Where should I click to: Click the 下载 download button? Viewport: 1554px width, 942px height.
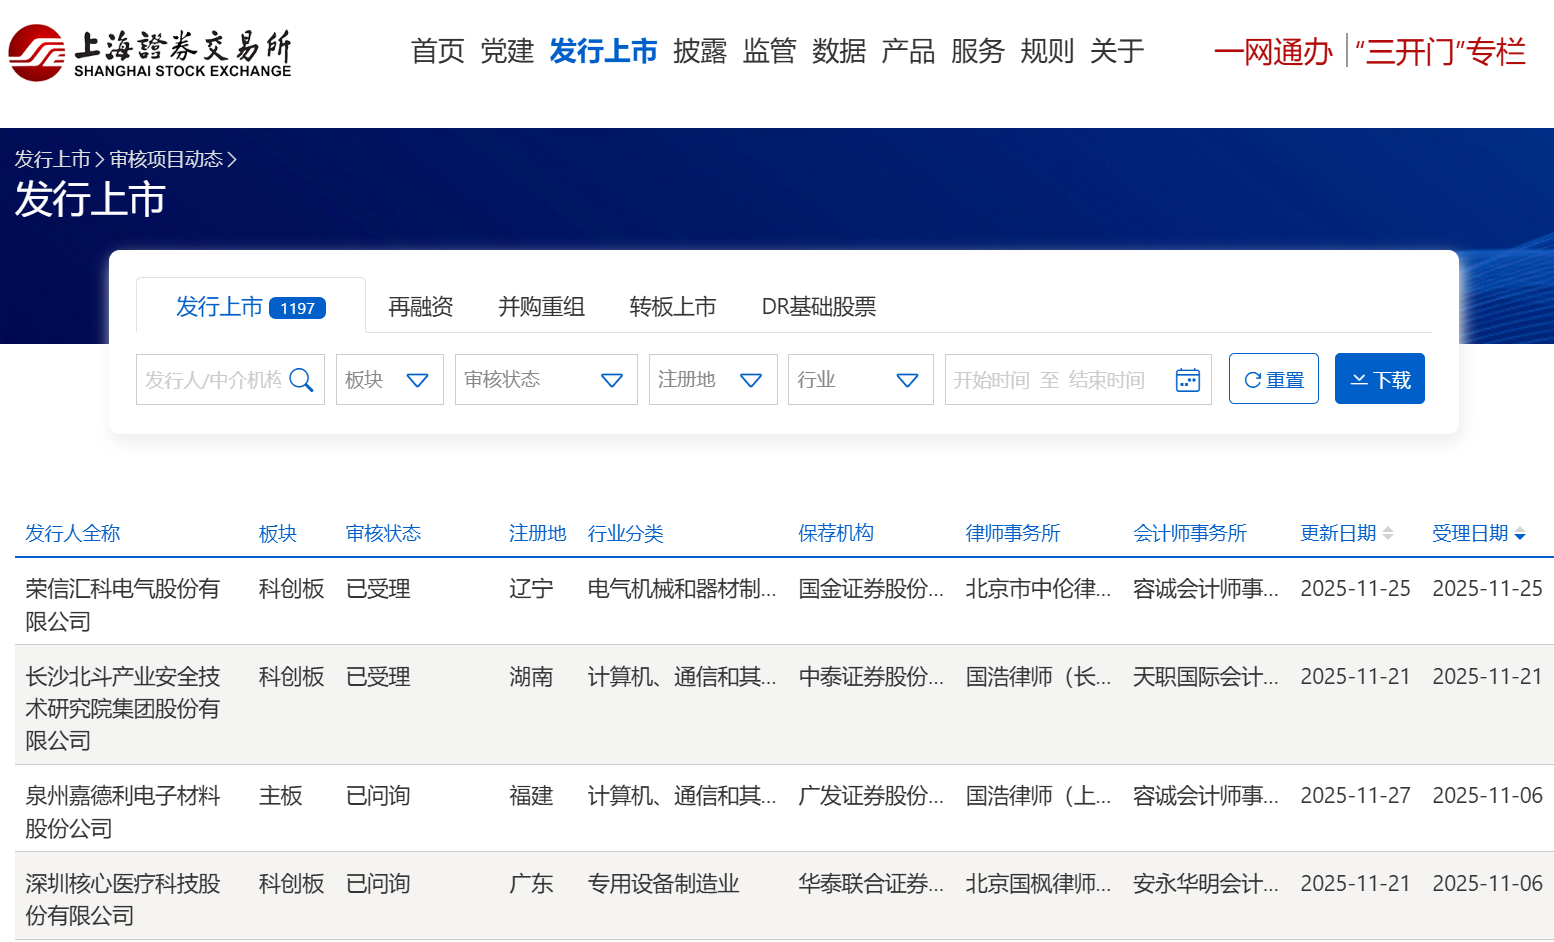[x=1379, y=379]
